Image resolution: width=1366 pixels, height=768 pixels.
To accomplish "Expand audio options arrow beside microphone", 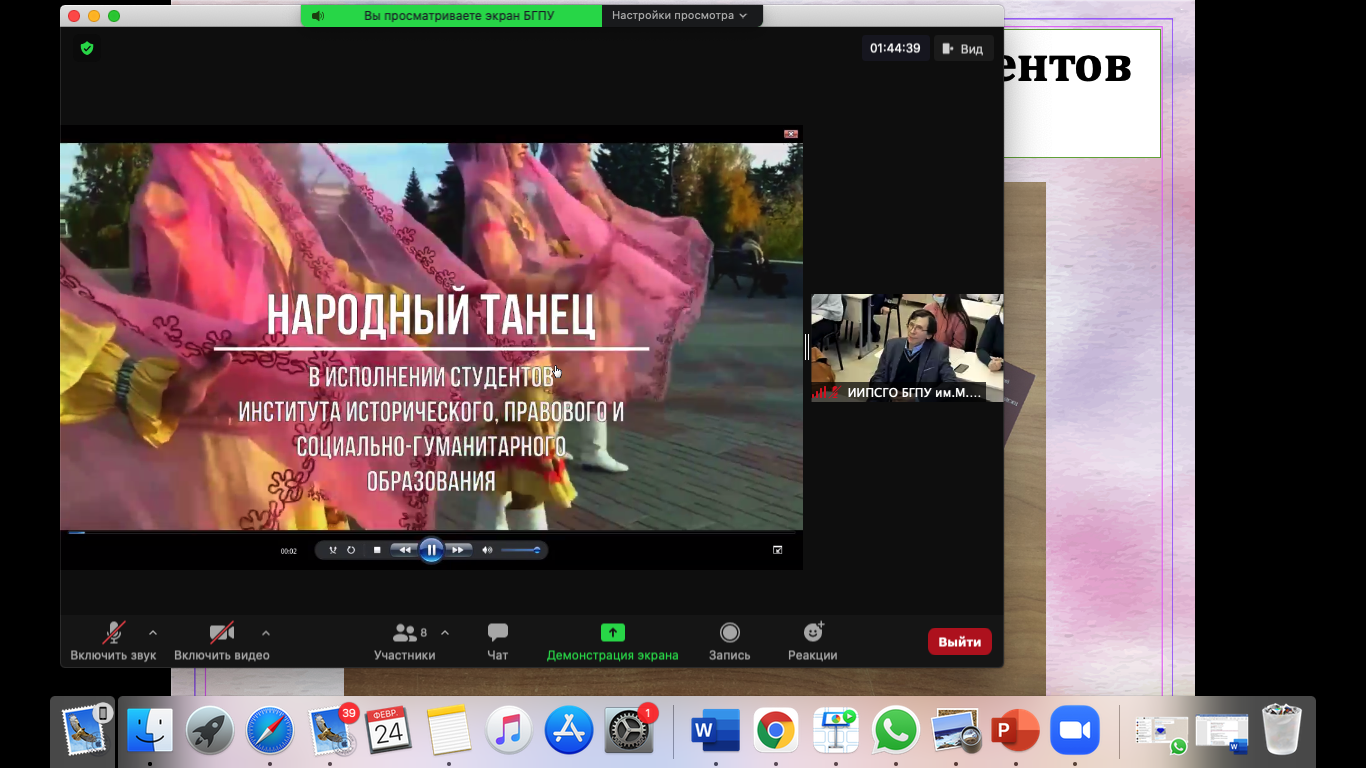I will click(153, 632).
